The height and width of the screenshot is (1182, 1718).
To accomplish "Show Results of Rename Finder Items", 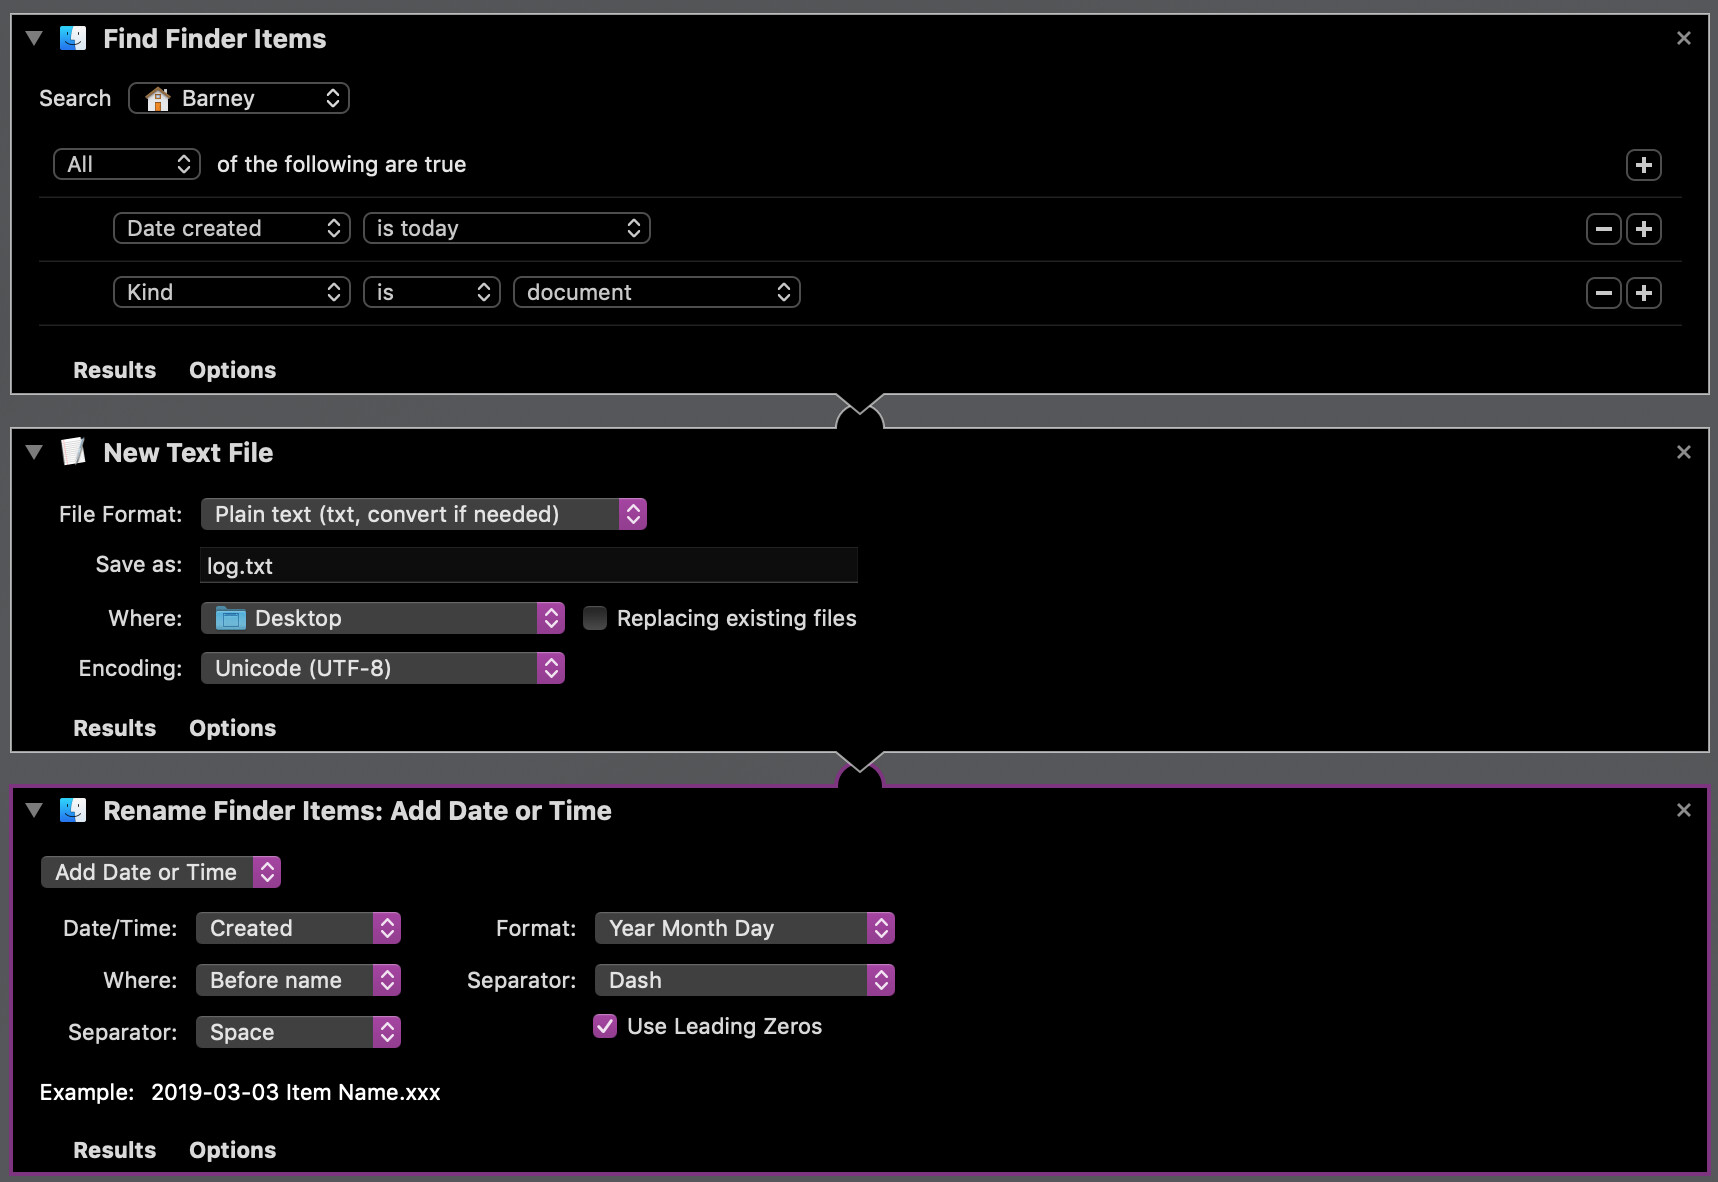I will point(114,1150).
